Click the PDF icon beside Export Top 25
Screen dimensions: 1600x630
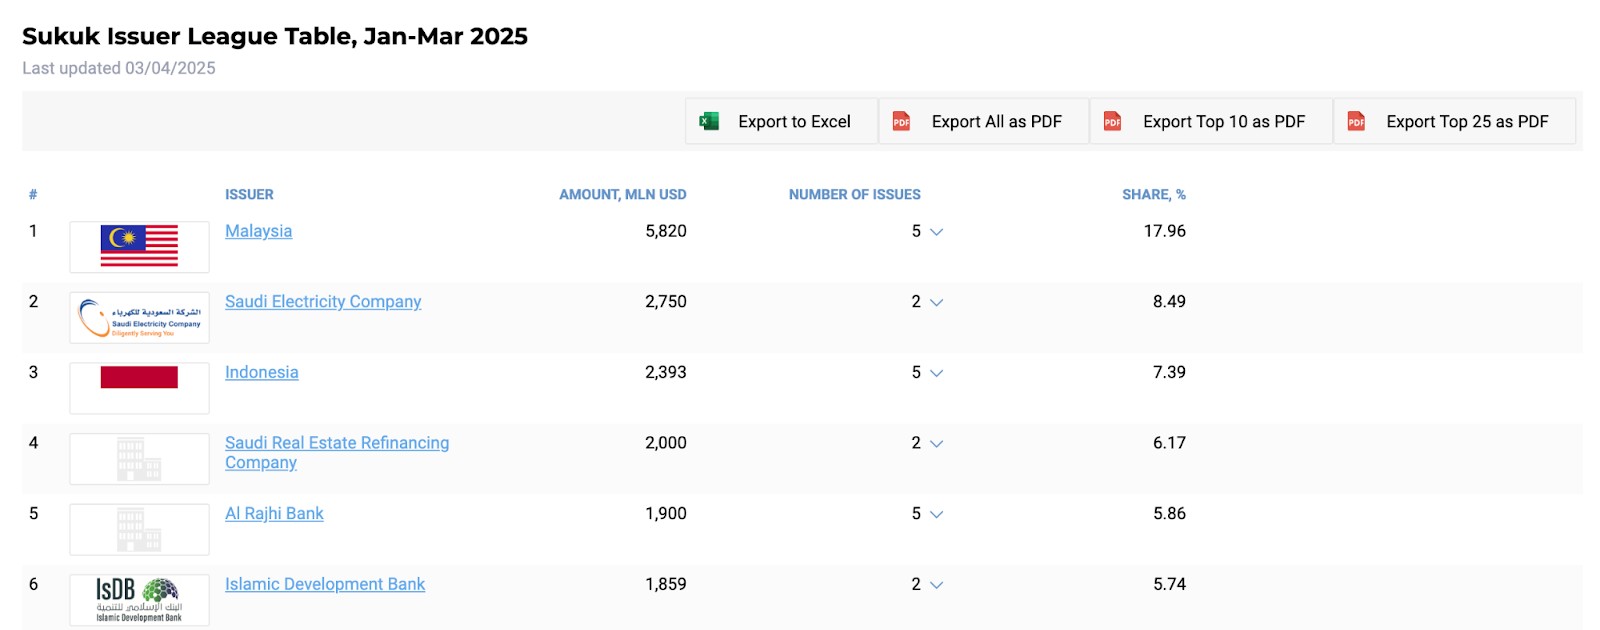[1356, 121]
